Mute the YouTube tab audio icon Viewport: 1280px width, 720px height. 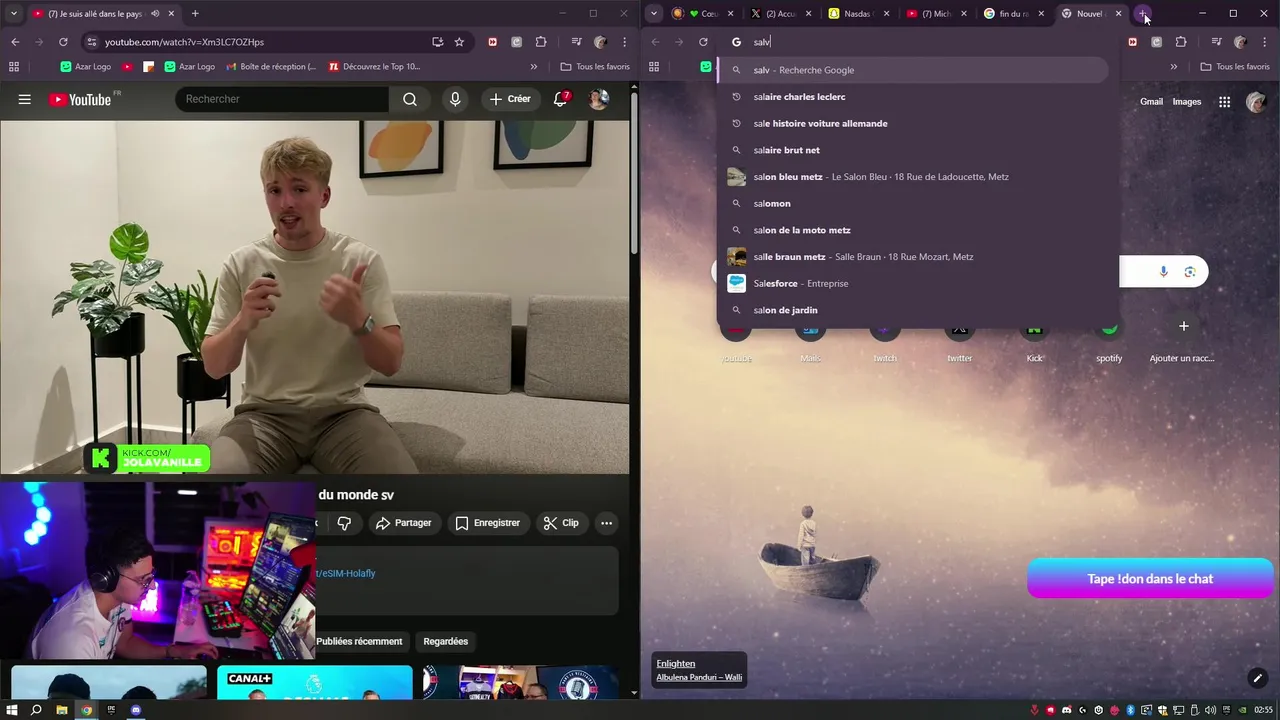click(x=155, y=14)
